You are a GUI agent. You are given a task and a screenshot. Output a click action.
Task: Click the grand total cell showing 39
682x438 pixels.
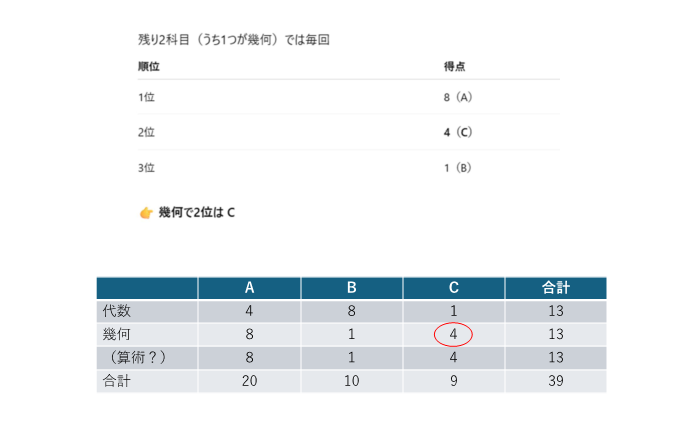pyautogui.click(x=555, y=381)
